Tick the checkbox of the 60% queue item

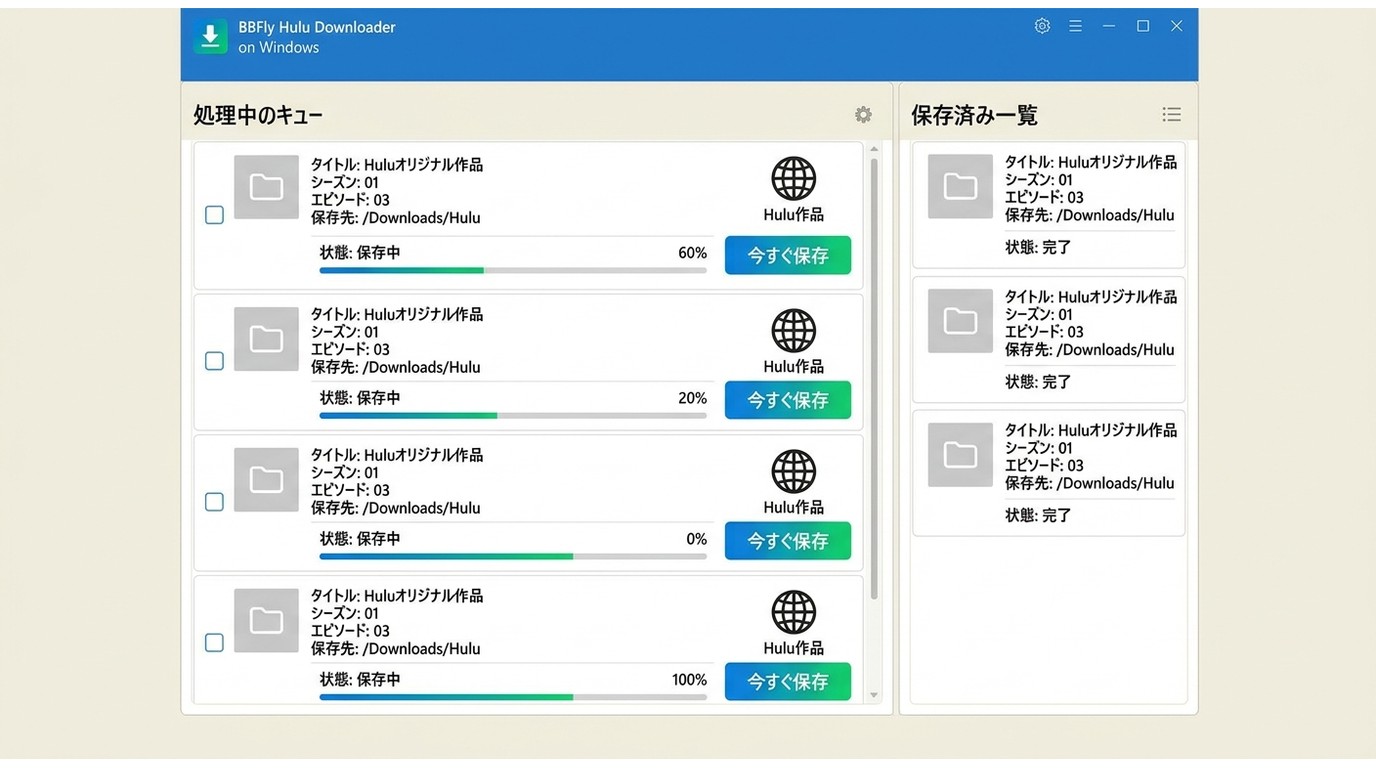tap(214, 215)
